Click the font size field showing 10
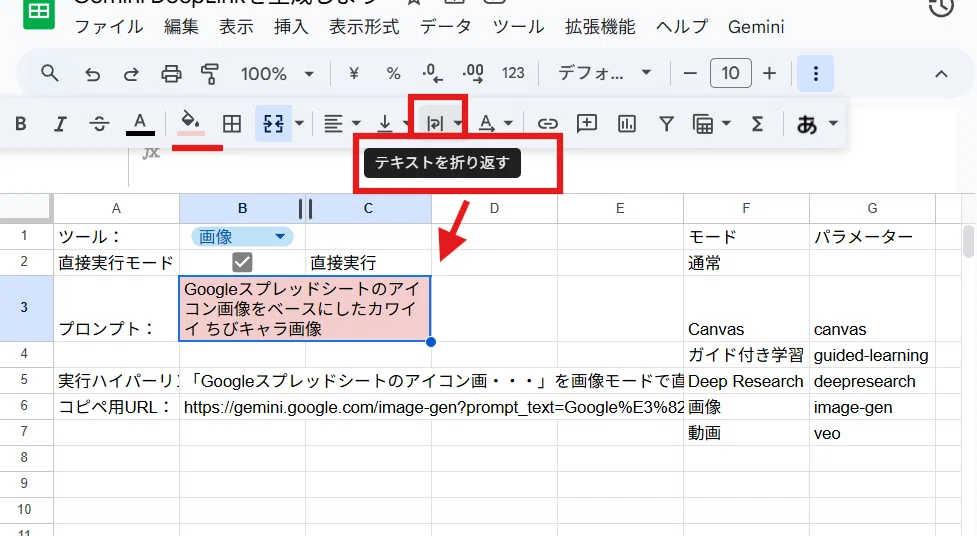 pyautogui.click(x=730, y=74)
